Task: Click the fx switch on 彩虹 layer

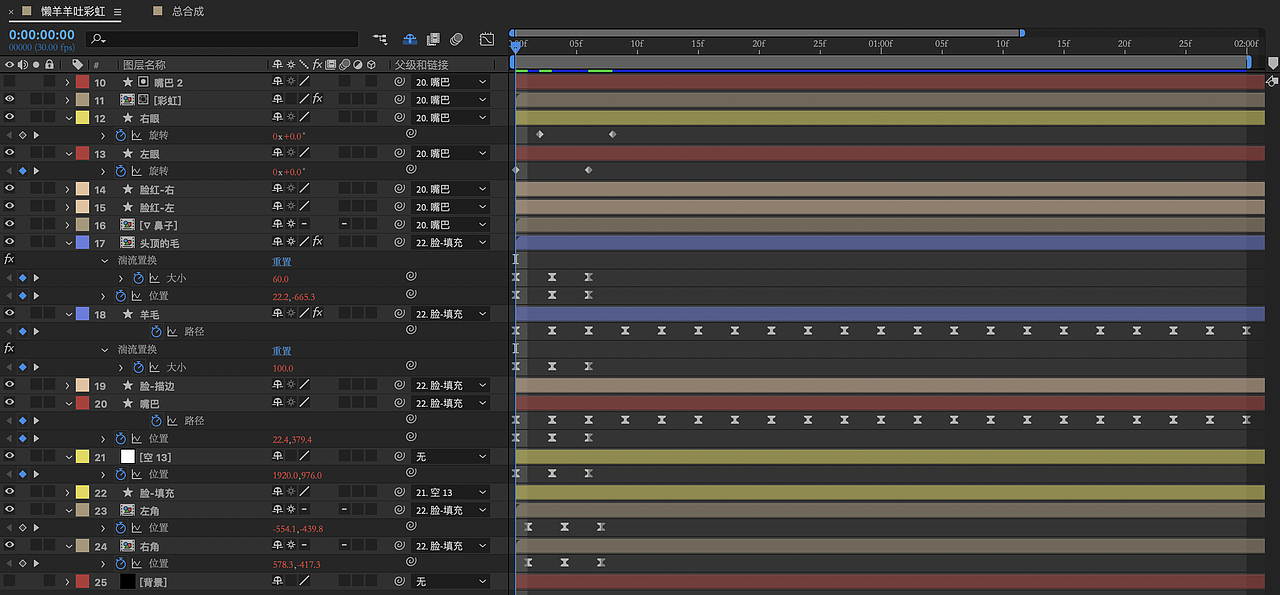Action: pyautogui.click(x=317, y=100)
